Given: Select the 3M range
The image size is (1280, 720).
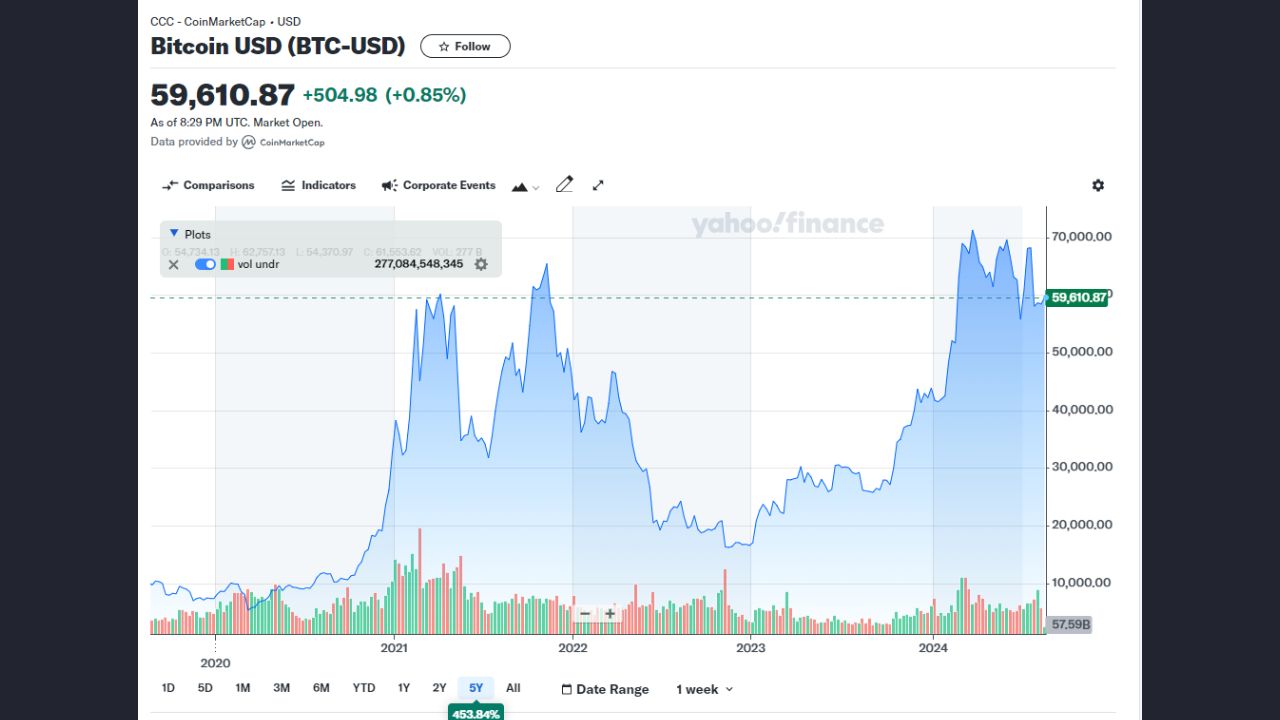Looking at the screenshot, I should [282, 688].
